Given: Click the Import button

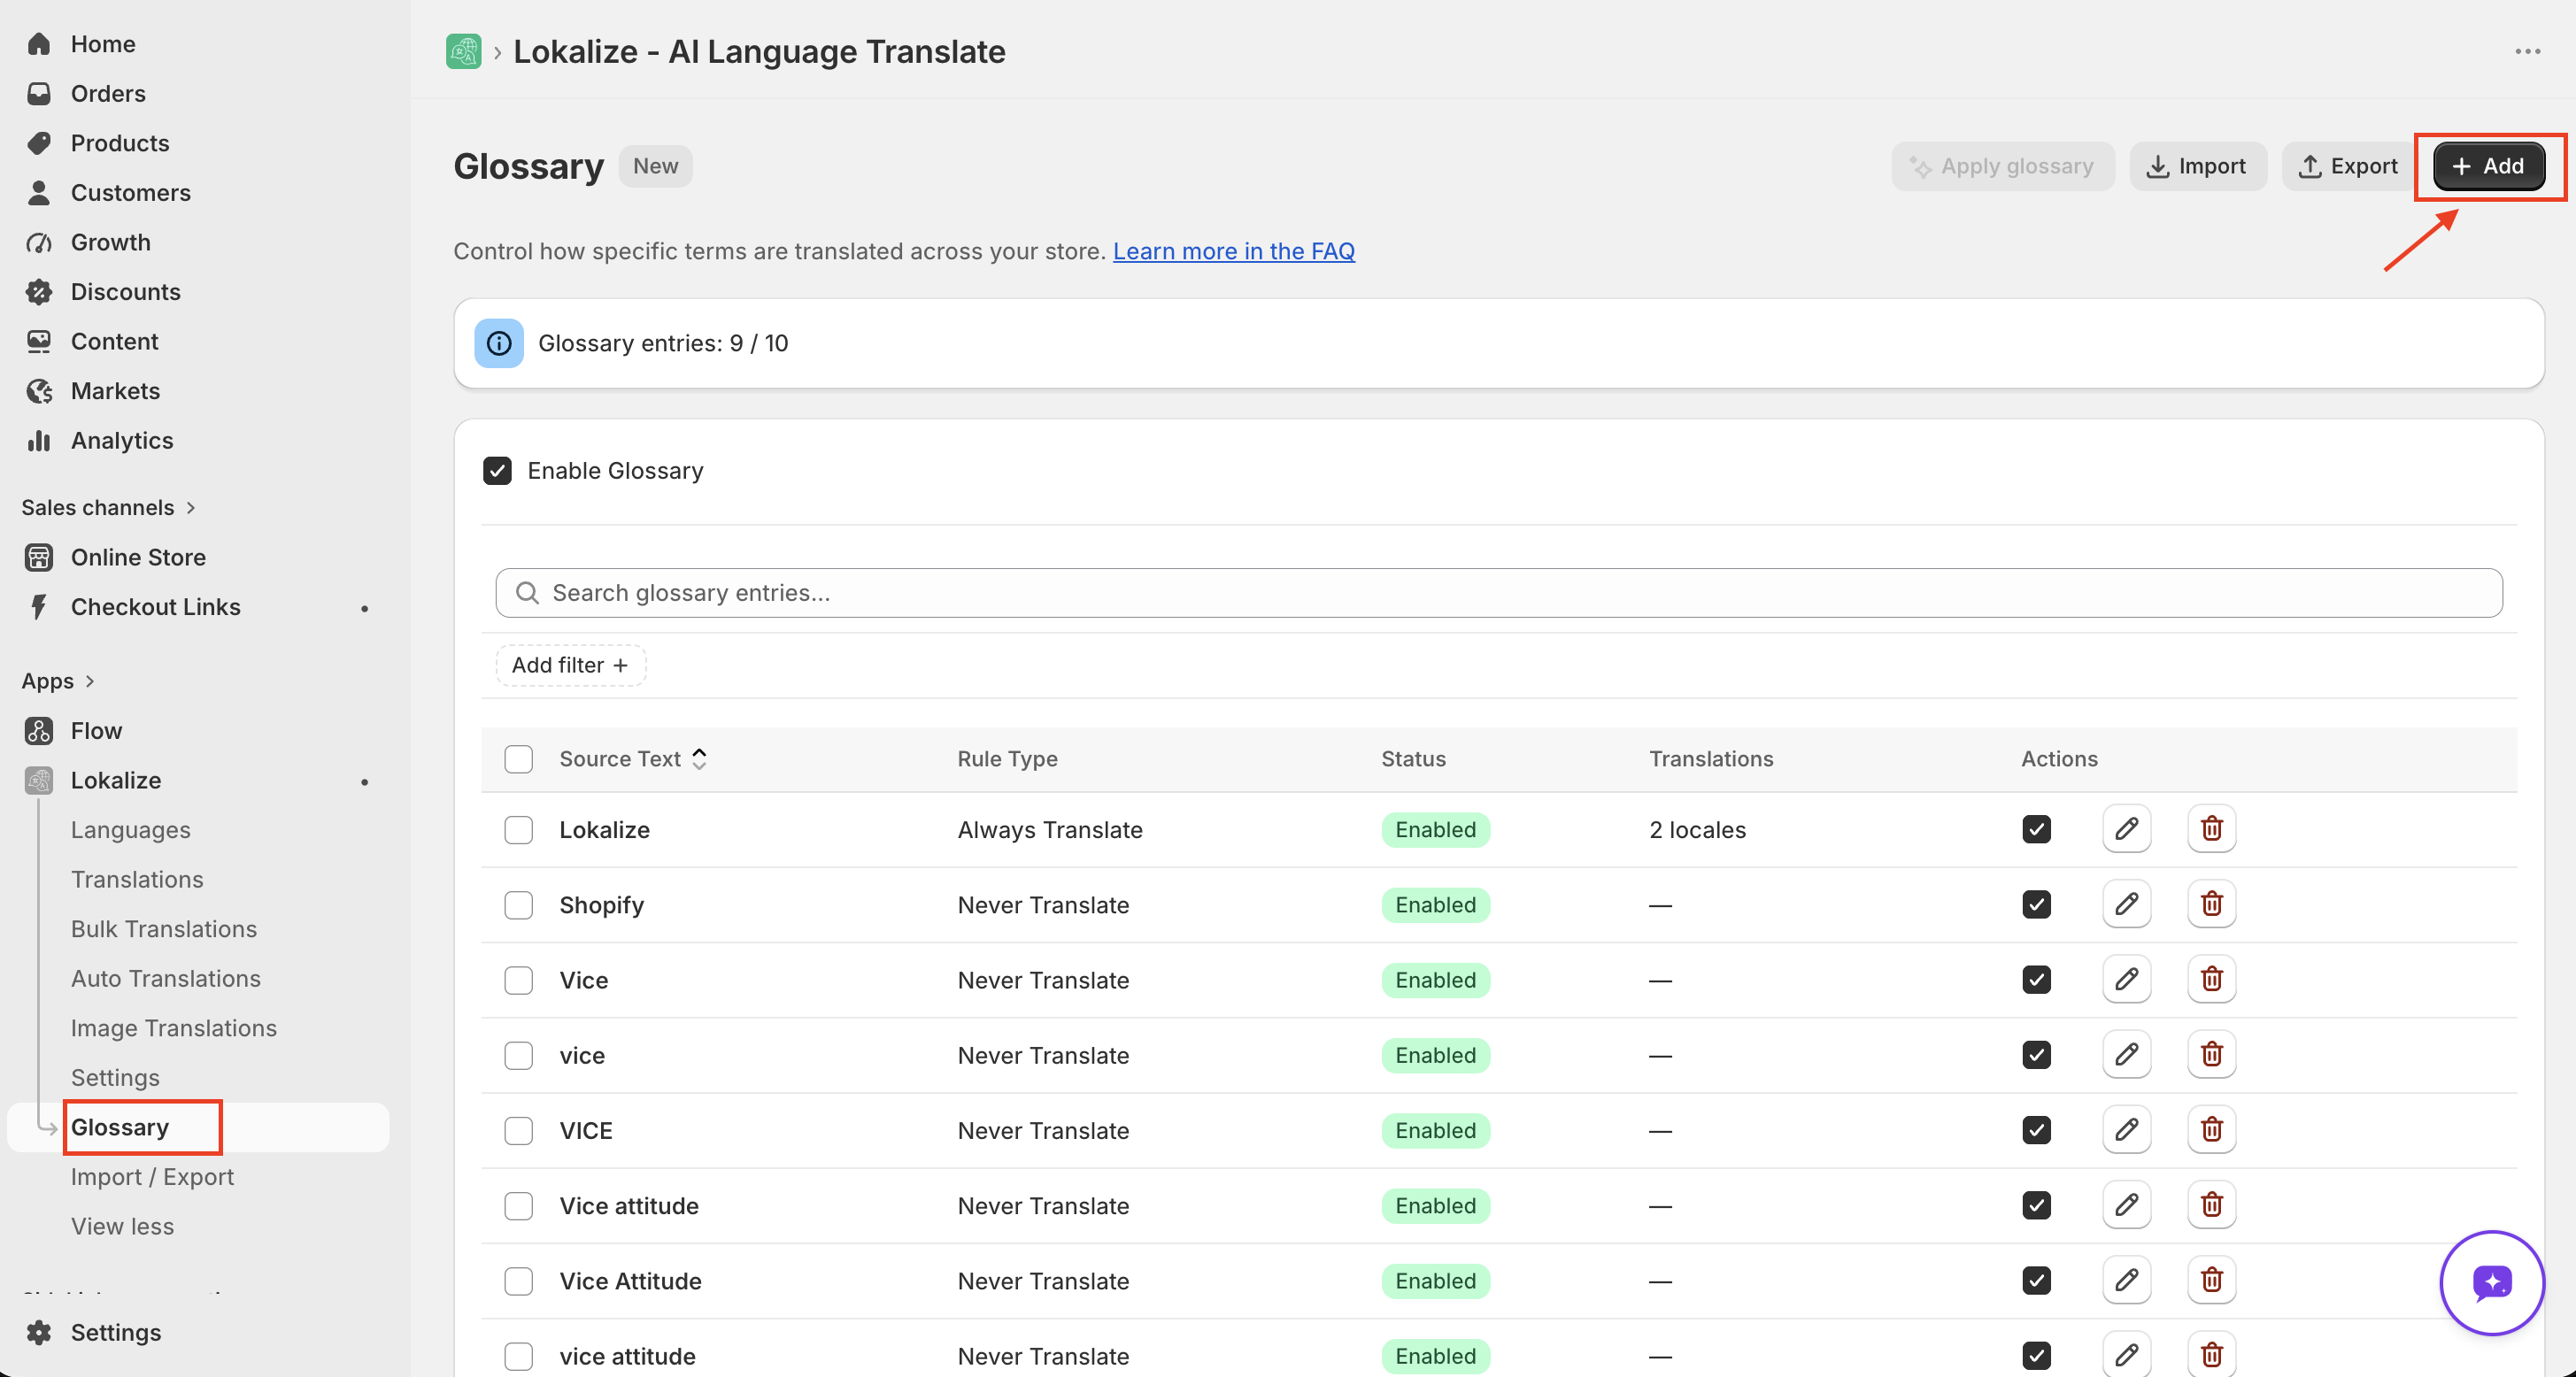Looking at the screenshot, I should (x=2197, y=166).
